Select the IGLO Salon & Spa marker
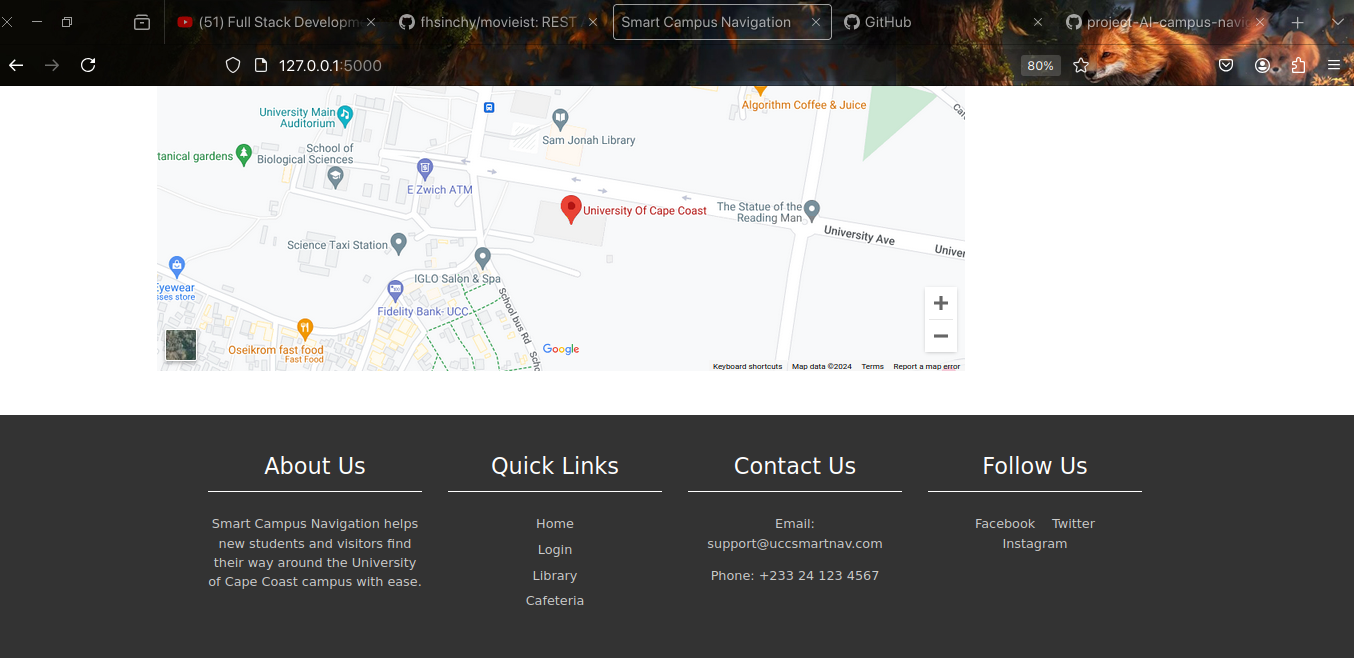Viewport: 1354px width, 658px height. (x=482, y=257)
